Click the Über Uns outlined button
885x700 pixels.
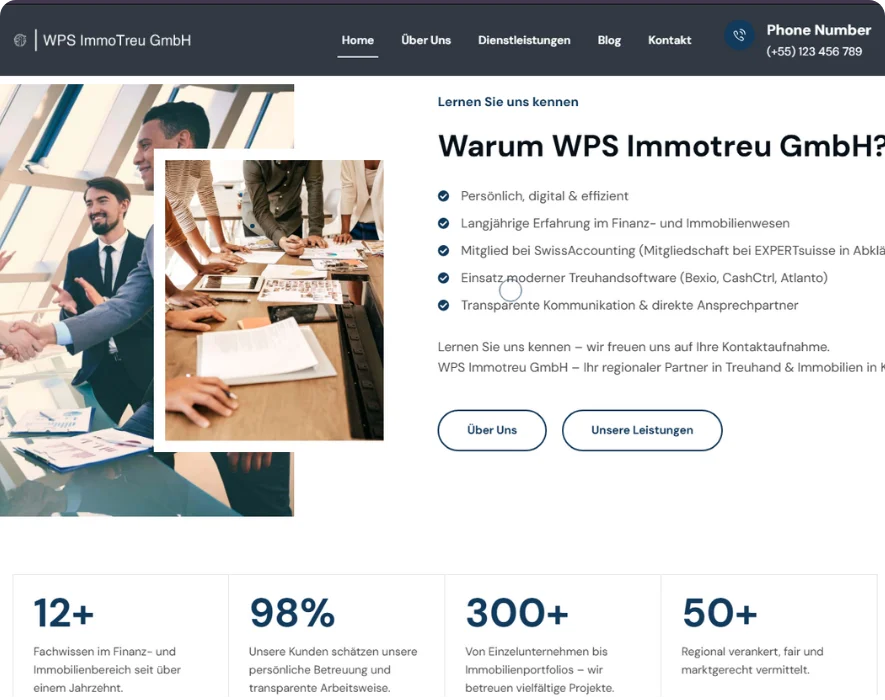pos(492,430)
